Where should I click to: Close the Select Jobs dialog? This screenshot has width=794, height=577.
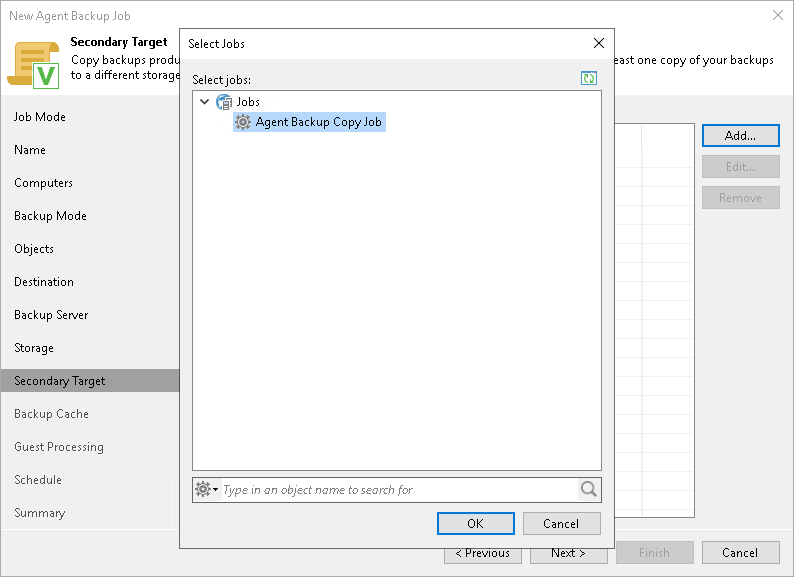point(599,44)
